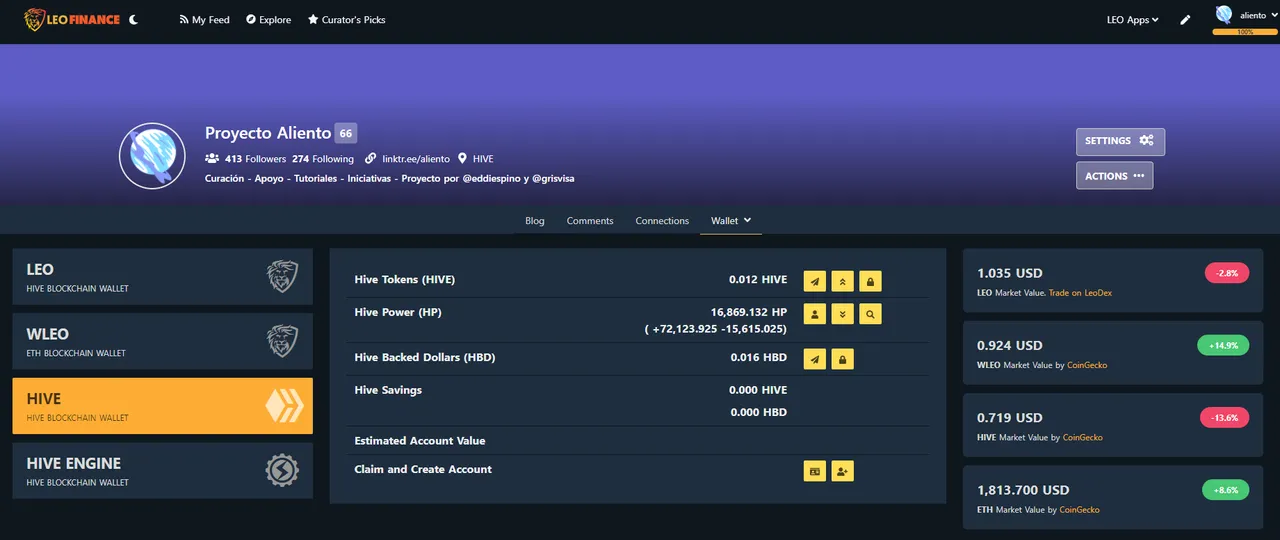Click 413 Followers count
This screenshot has width=1280, height=540.
(x=255, y=159)
